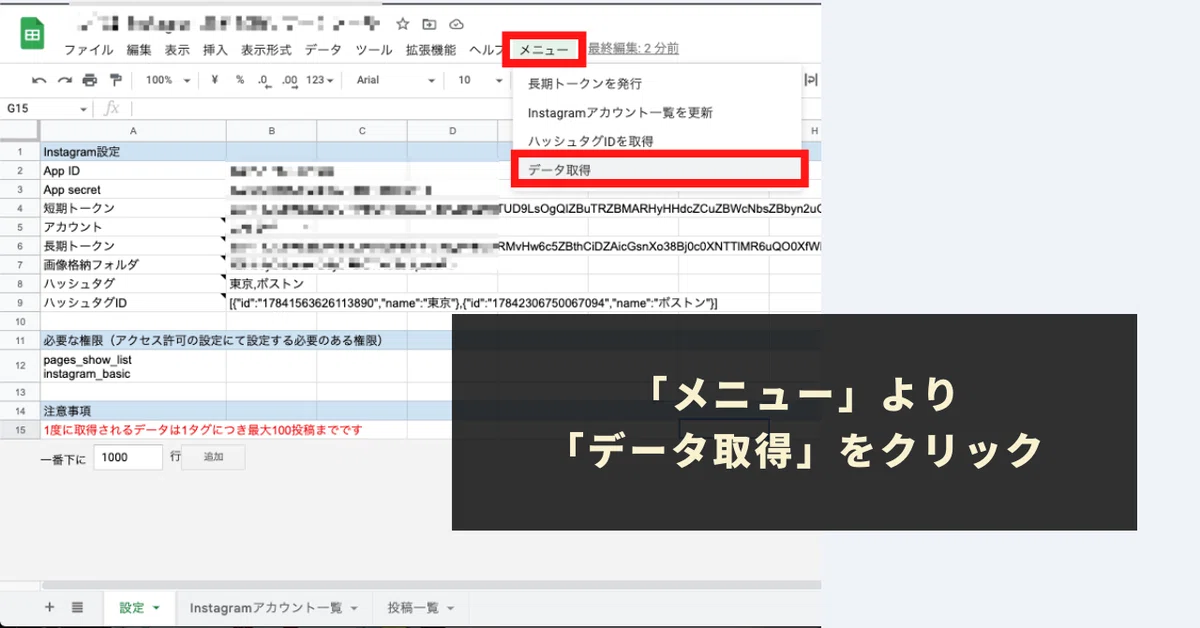The image size is (1200, 628).
Task: Select column B header
Action: point(271,131)
